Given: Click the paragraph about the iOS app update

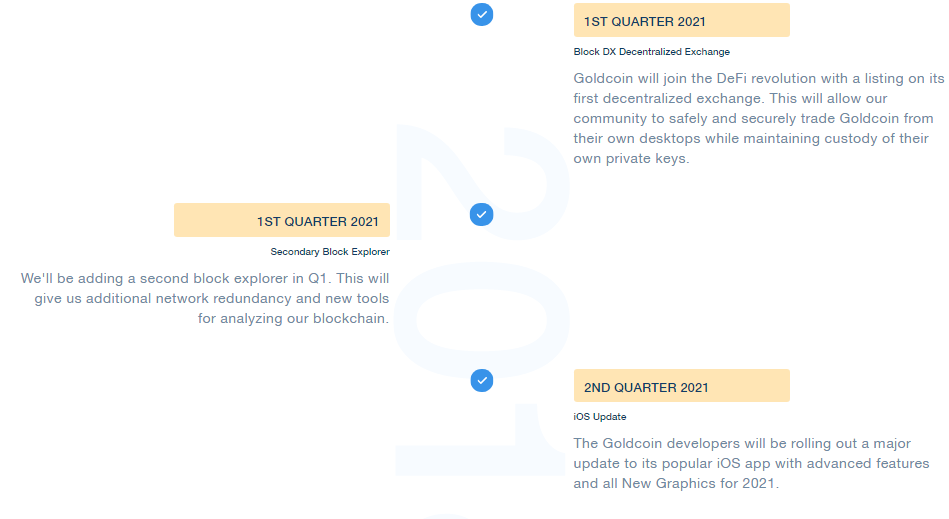Looking at the screenshot, I should (x=751, y=463).
